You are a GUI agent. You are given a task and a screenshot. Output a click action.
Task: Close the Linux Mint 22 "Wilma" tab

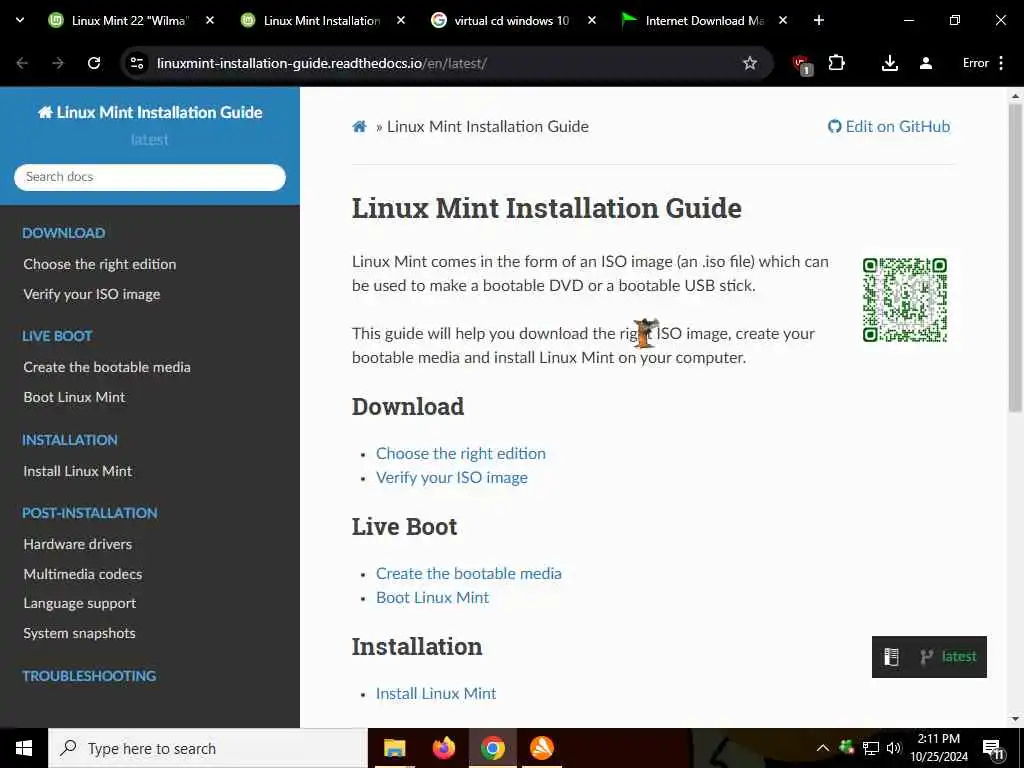210,21
